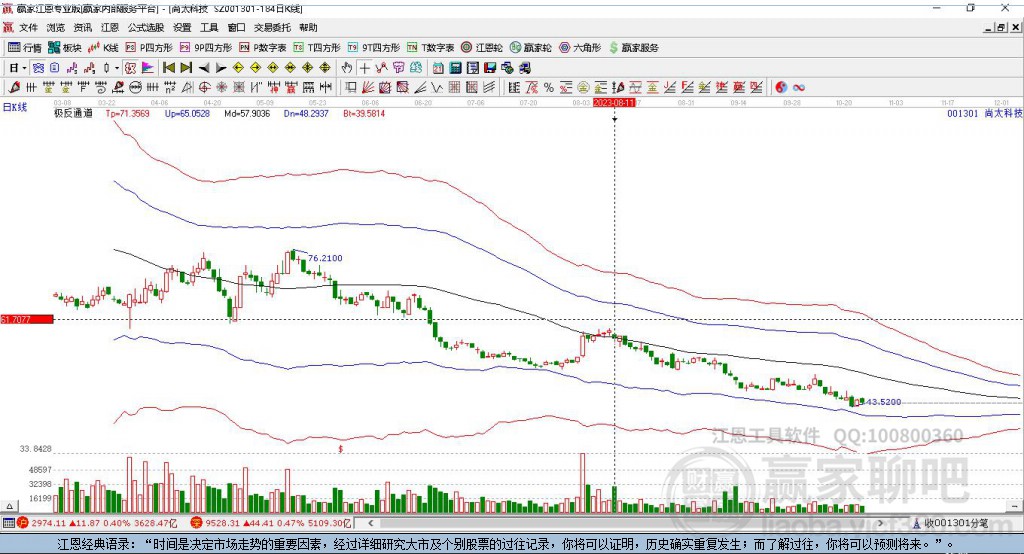Toggle the crosshair cursor tool
This screenshot has width=1024, height=554.
365,68
